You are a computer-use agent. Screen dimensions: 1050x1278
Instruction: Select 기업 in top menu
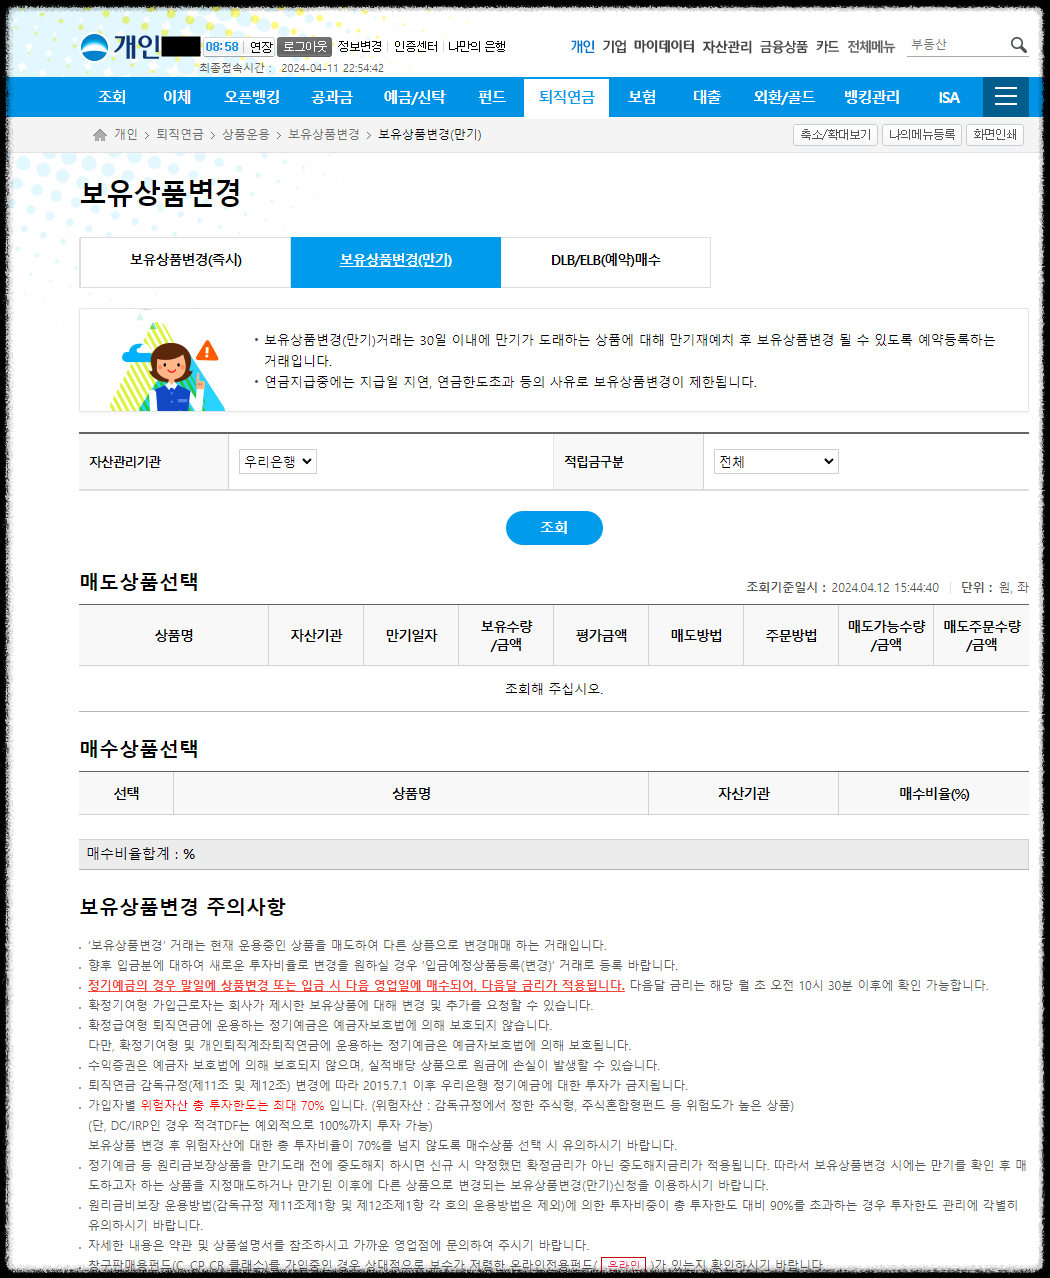point(614,46)
